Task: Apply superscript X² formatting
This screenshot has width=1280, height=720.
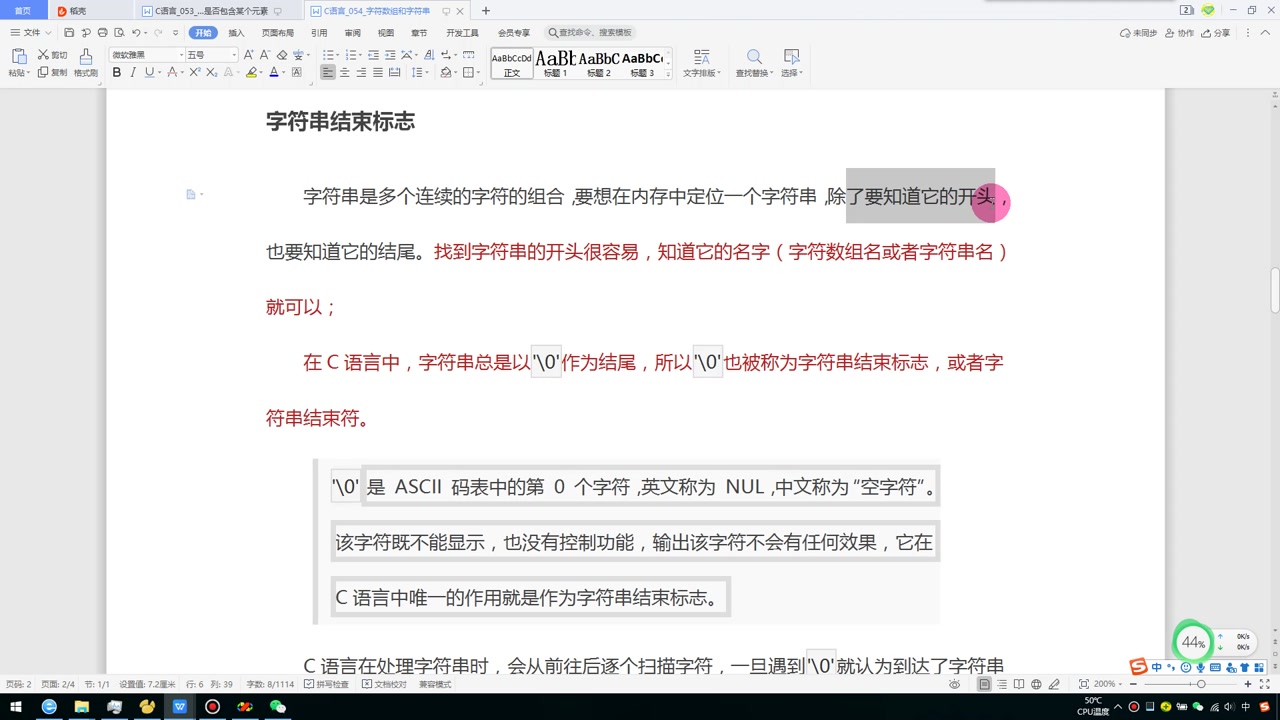Action: point(195,72)
